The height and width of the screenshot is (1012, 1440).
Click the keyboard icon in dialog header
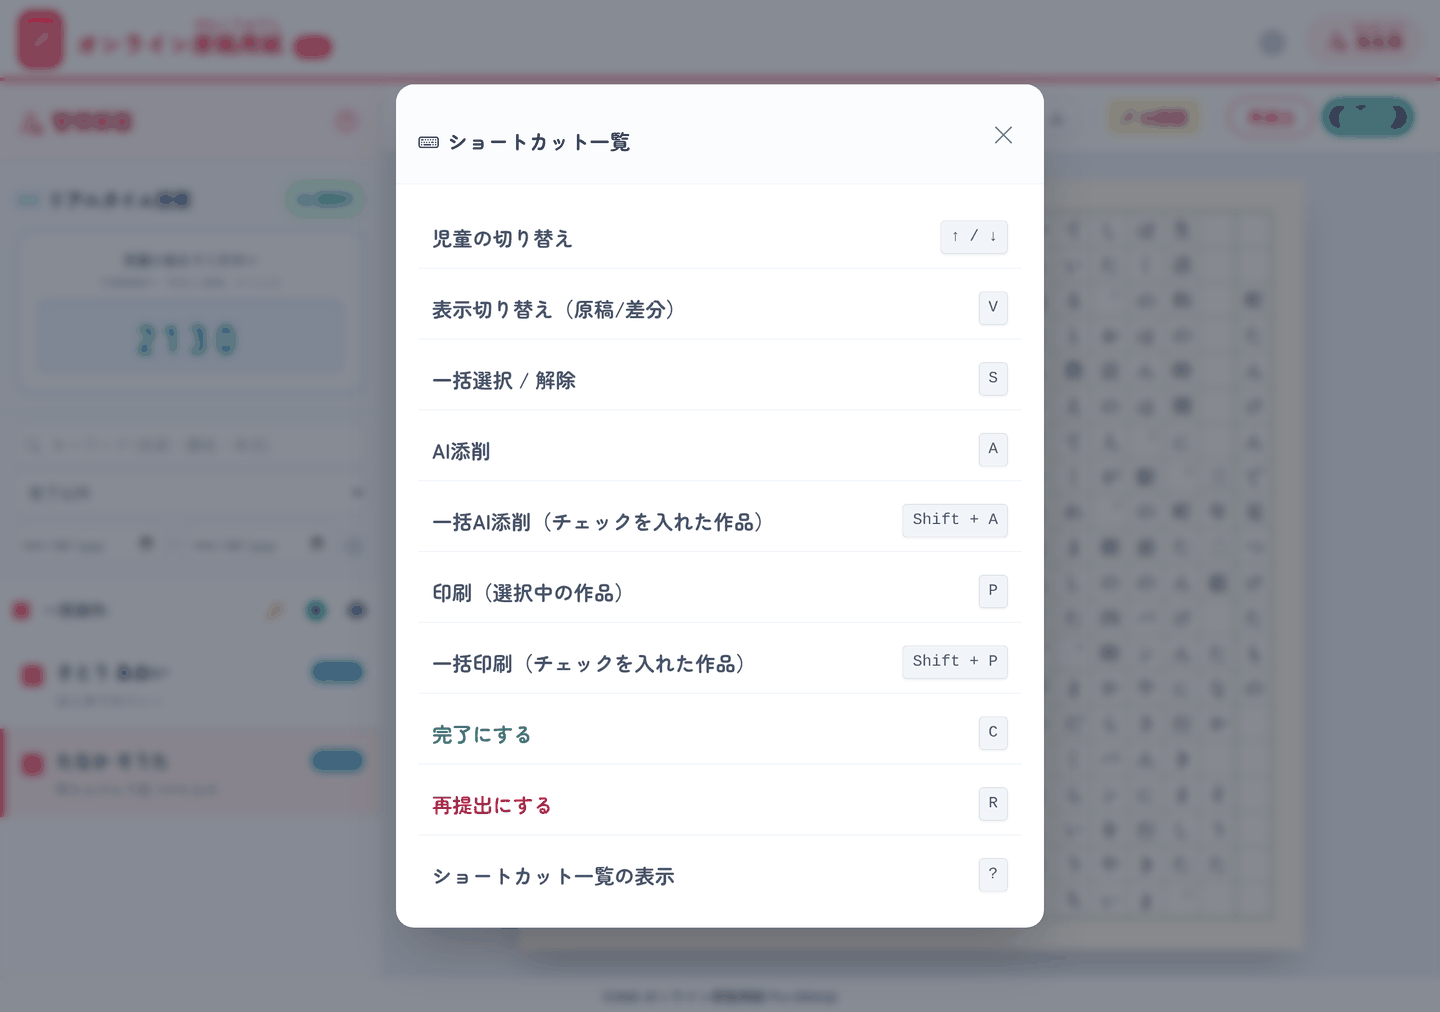coord(429,142)
